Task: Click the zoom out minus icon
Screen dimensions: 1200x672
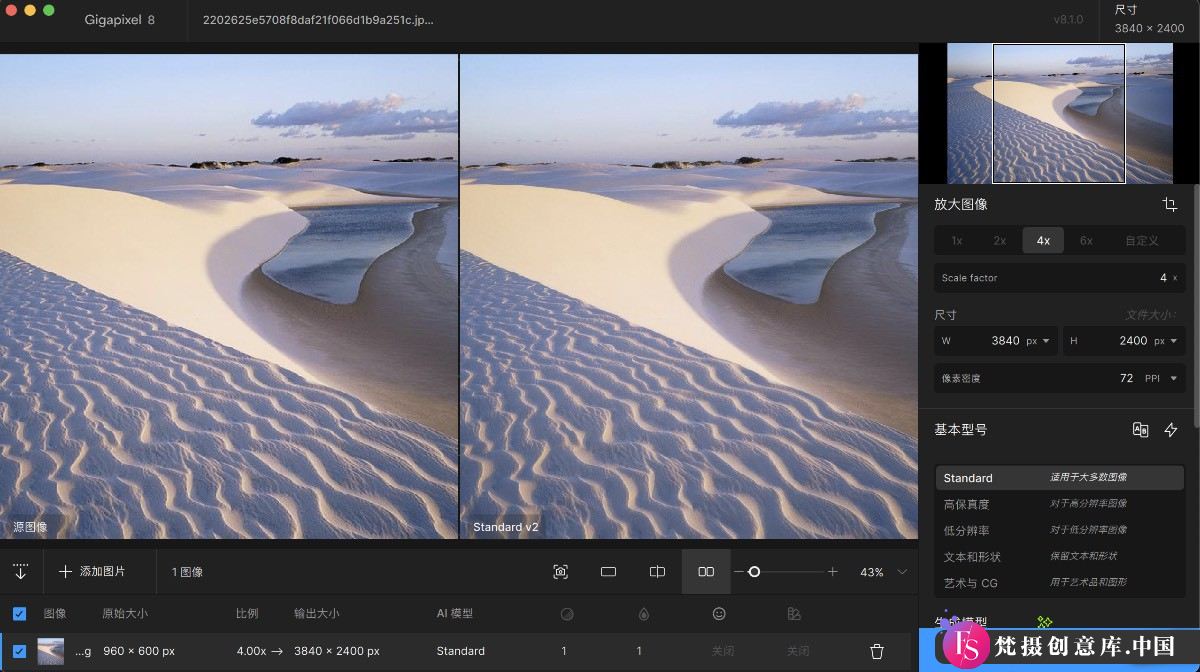Action: click(739, 572)
